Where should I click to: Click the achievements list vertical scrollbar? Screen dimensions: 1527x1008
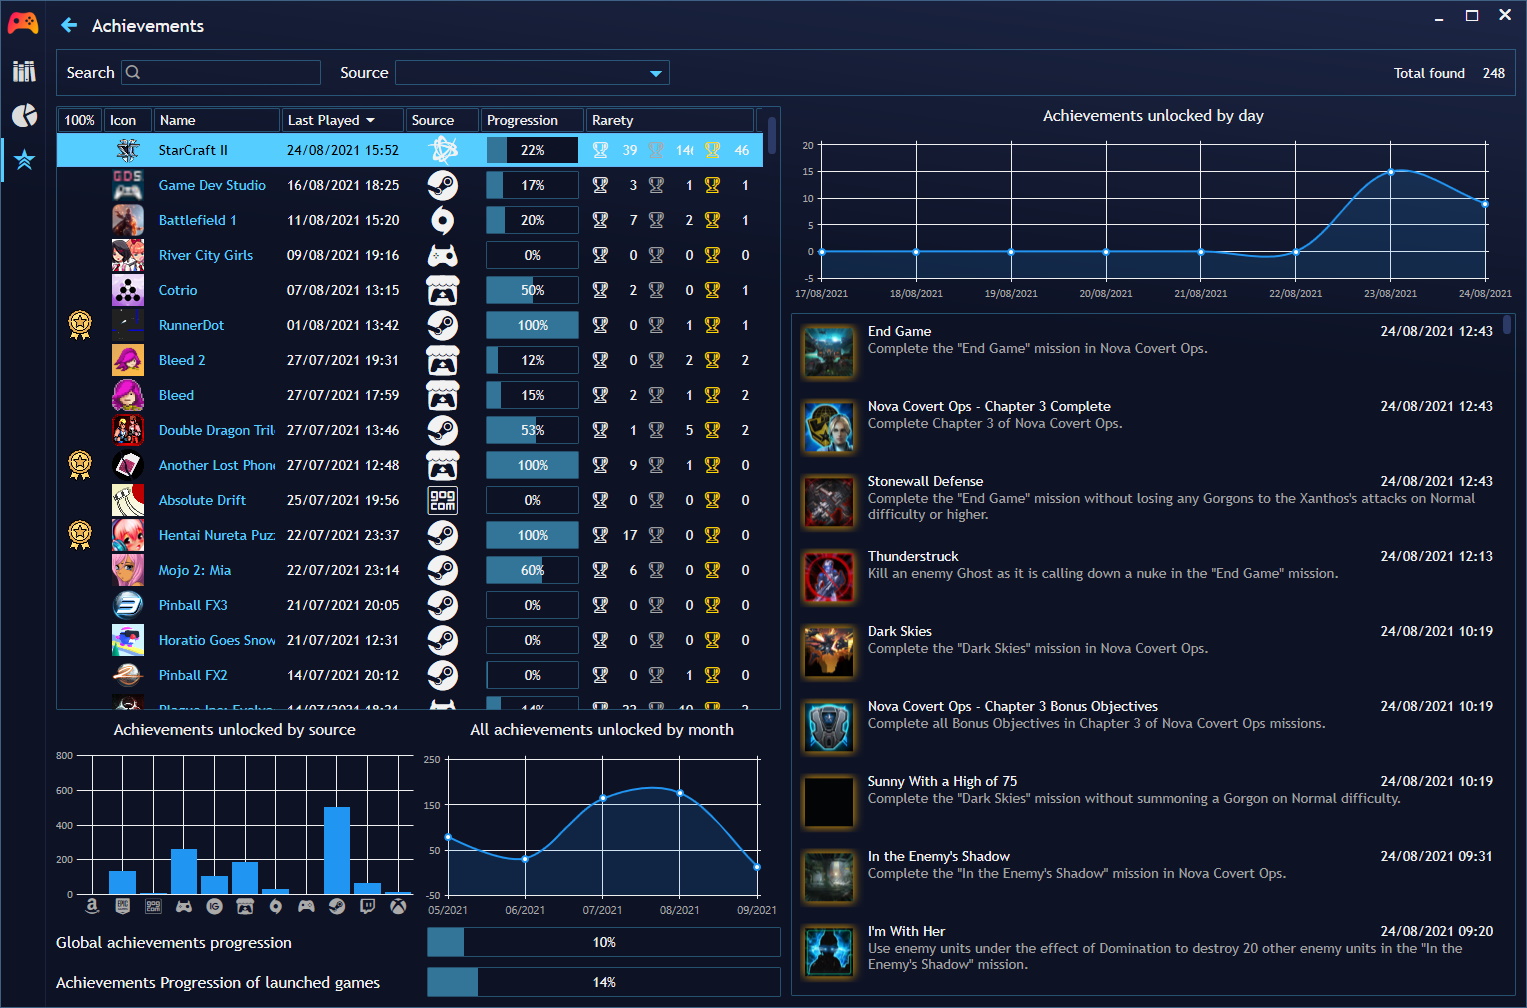1507,324
